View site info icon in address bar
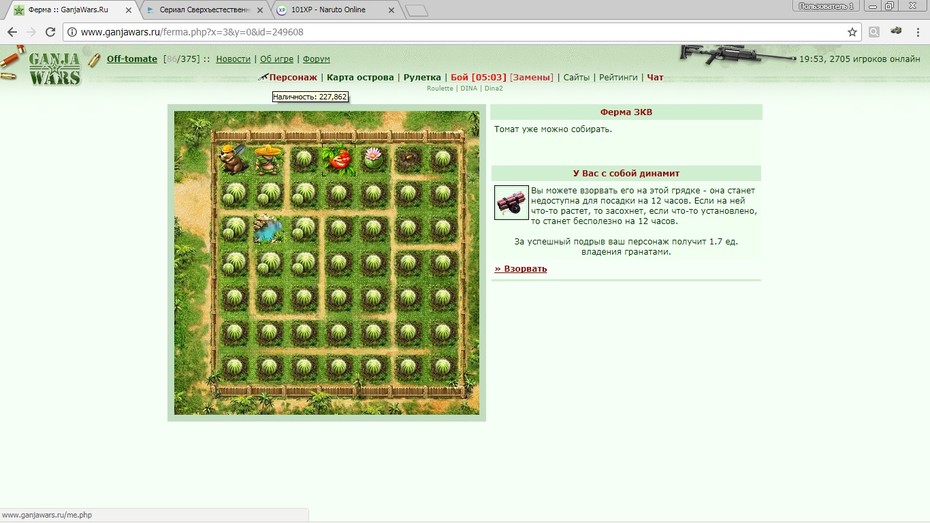This screenshot has width=930, height=523. click(72, 32)
